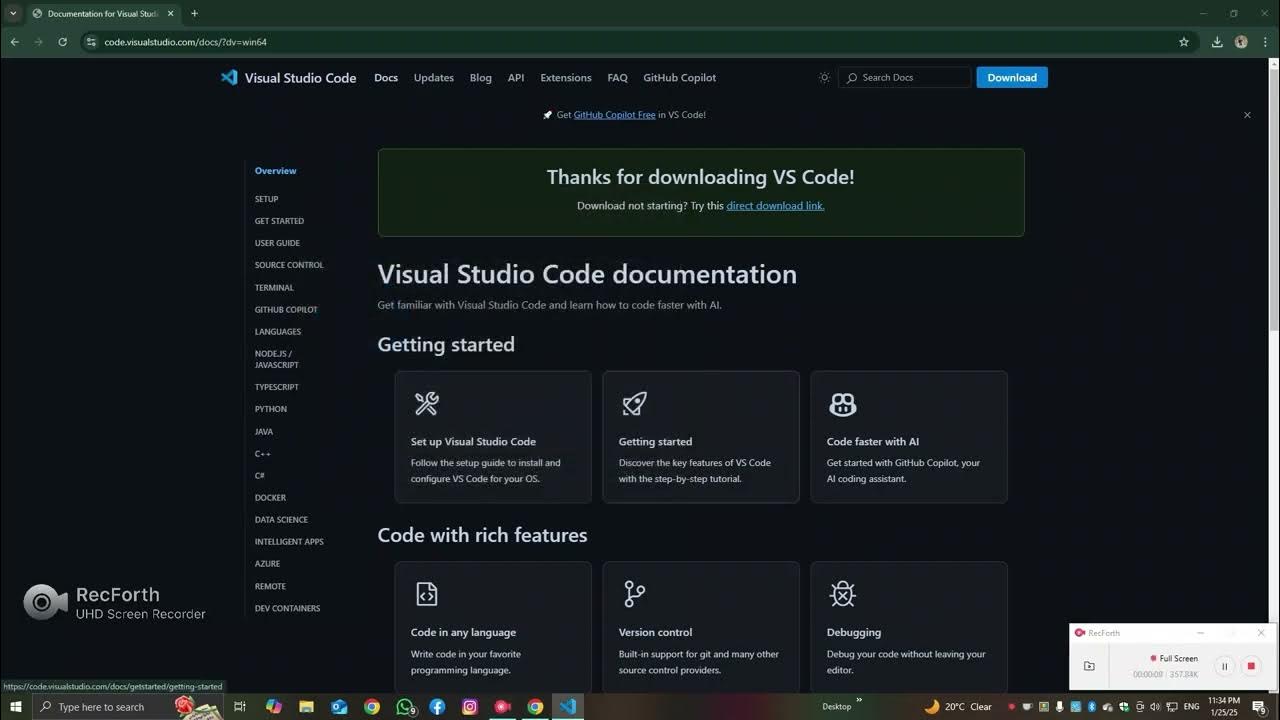The height and width of the screenshot is (720, 1280).
Task: Expand the DEV CONTAINERS sidebar section
Action: point(287,608)
